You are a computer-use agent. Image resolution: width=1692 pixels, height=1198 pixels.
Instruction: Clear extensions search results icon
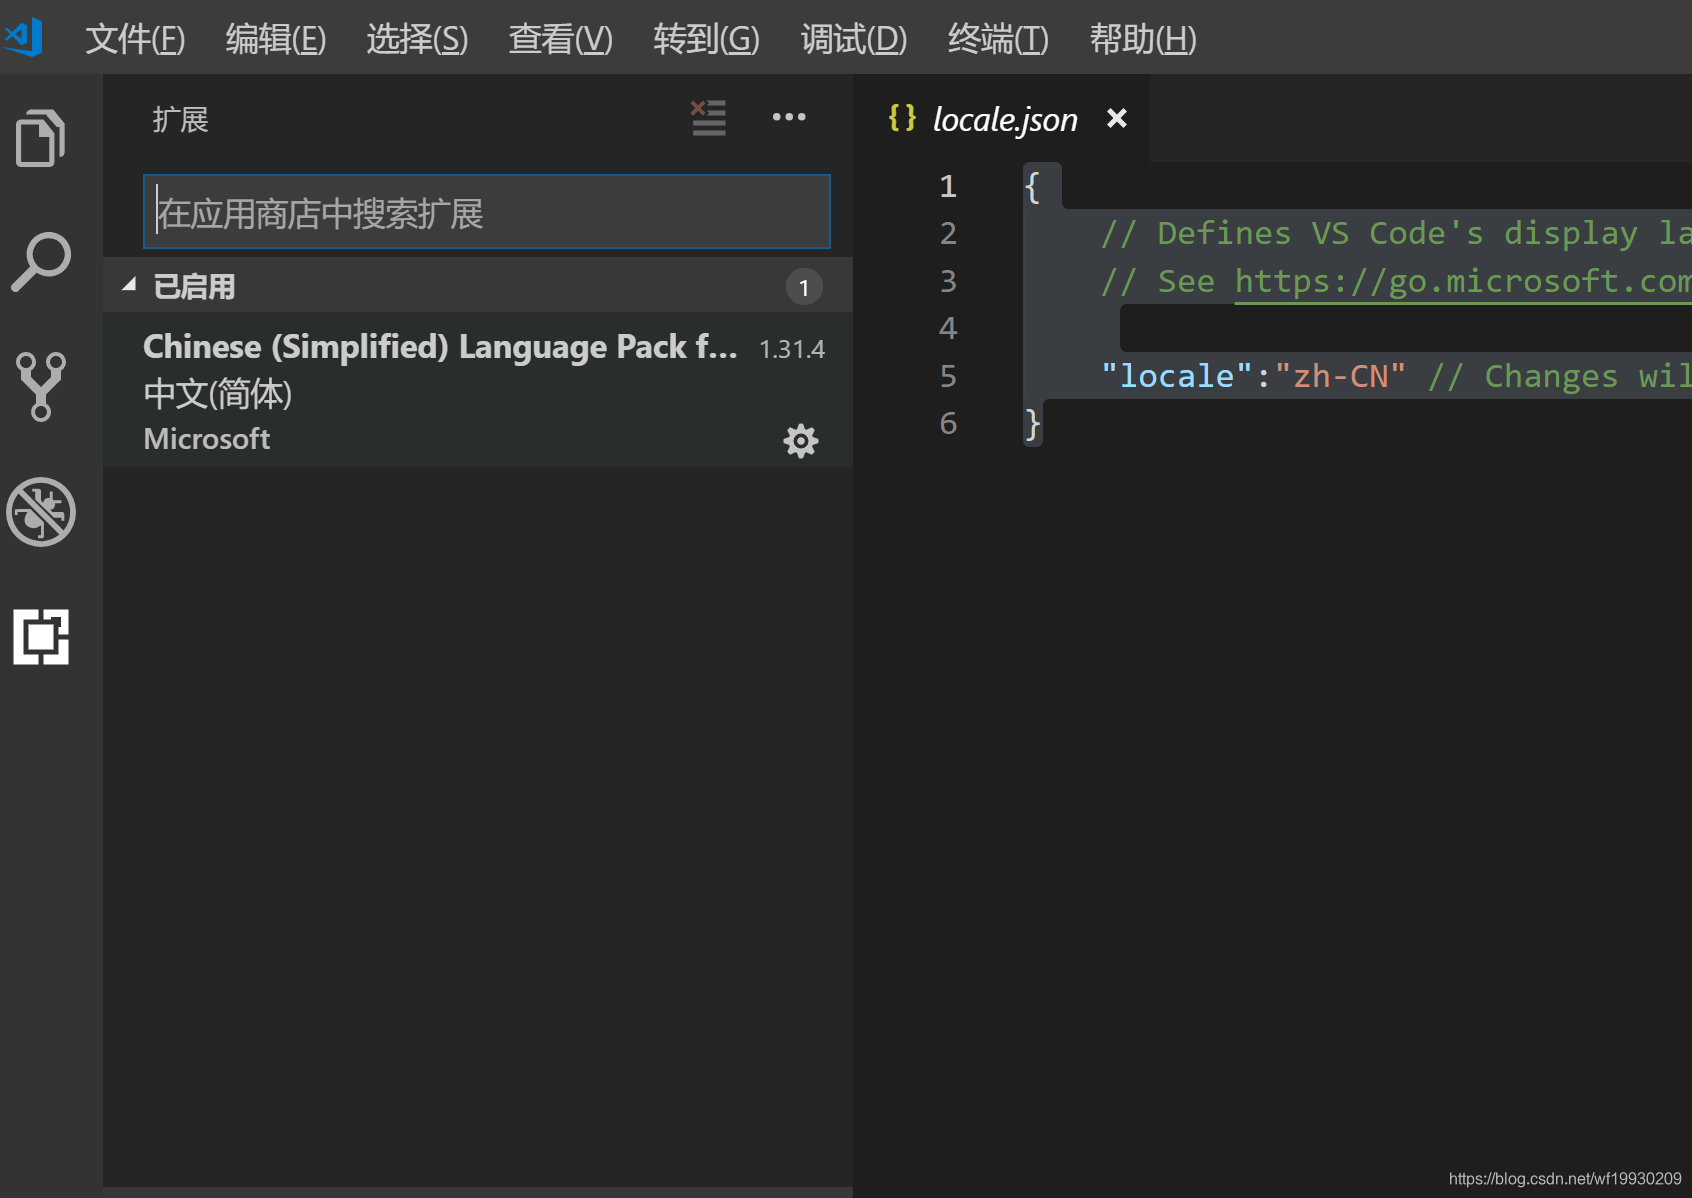[x=708, y=117]
